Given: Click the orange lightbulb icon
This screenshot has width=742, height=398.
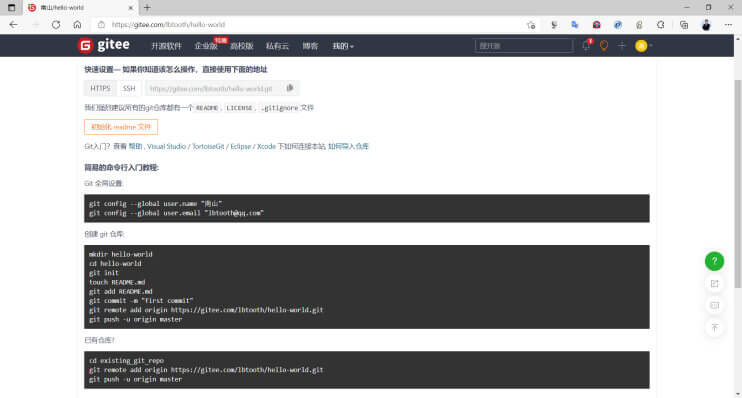Looking at the screenshot, I should click(x=604, y=45).
